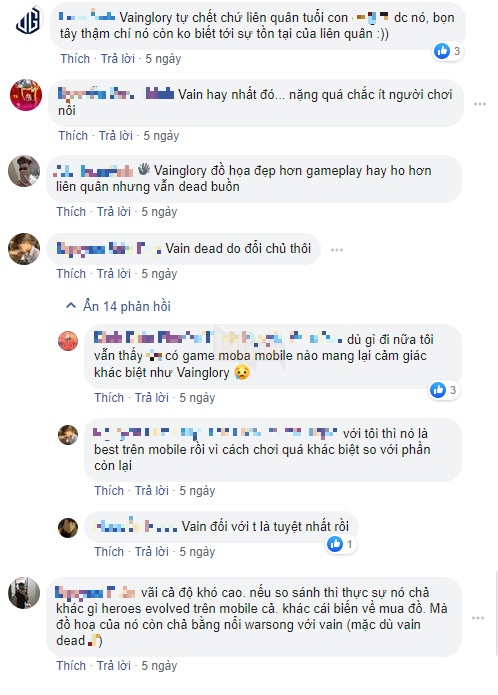Click the page scrollbar on right edge
498x695 pixels.
tap(496, 614)
